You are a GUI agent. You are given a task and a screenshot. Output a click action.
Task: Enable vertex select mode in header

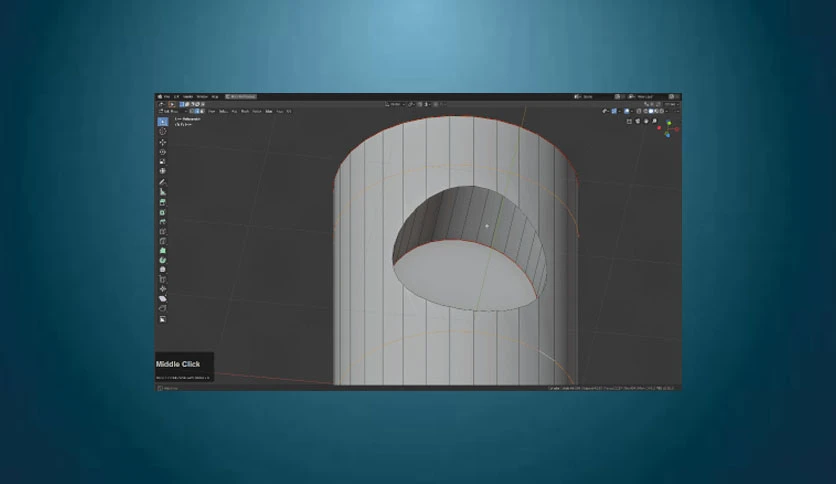coord(191,111)
